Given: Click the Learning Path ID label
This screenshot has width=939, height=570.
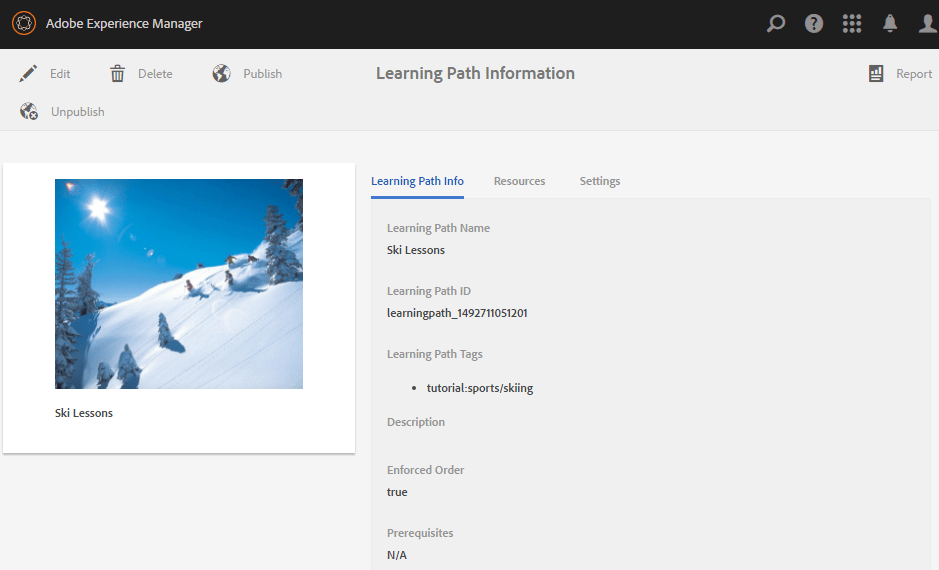Looking at the screenshot, I should 429,291.
